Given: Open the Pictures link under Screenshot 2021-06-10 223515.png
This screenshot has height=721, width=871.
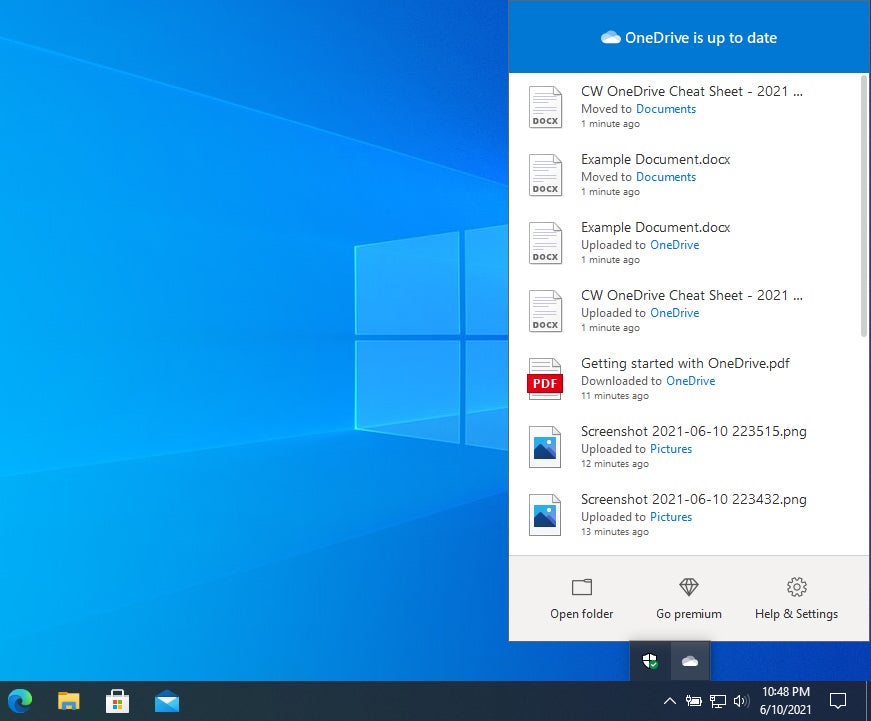Looking at the screenshot, I should (671, 449).
